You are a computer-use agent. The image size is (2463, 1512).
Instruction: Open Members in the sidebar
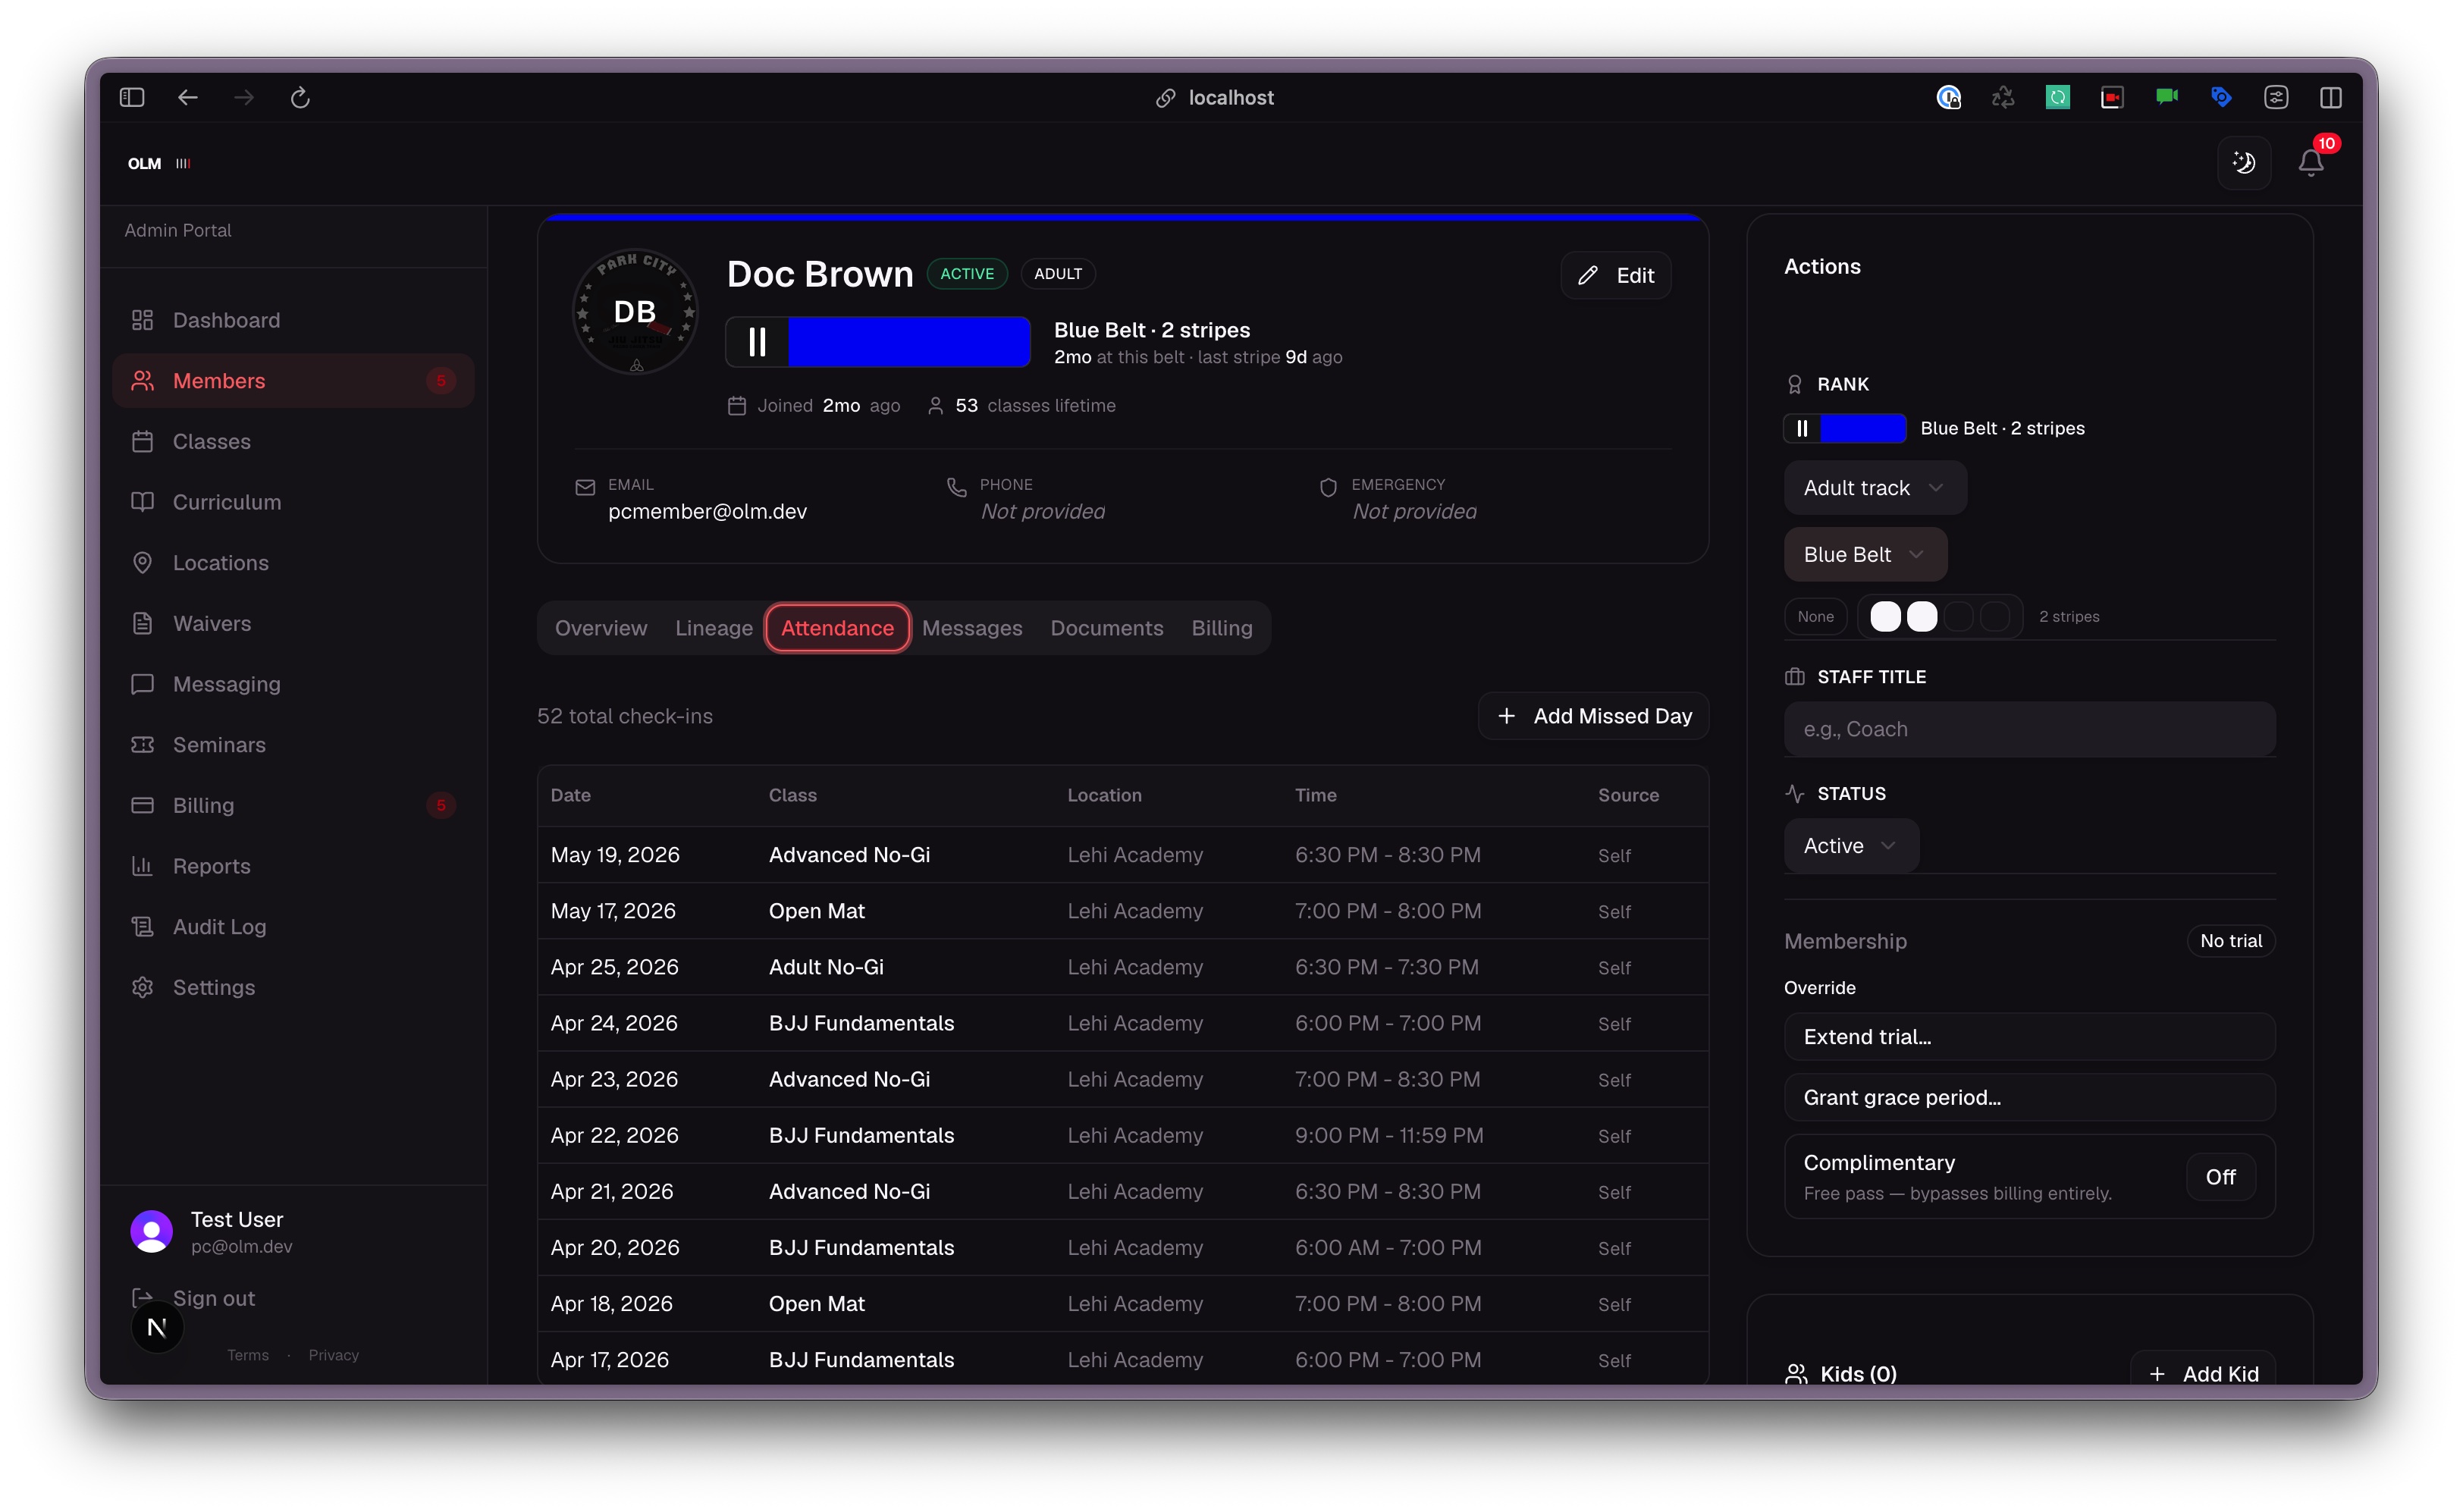pyautogui.click(x=293, y=380)
